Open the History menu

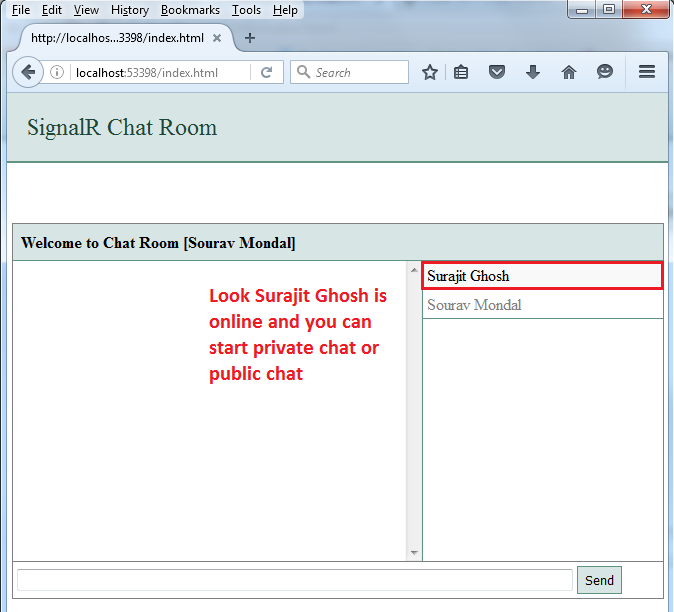pyautogui.click(x=130, y=10)
